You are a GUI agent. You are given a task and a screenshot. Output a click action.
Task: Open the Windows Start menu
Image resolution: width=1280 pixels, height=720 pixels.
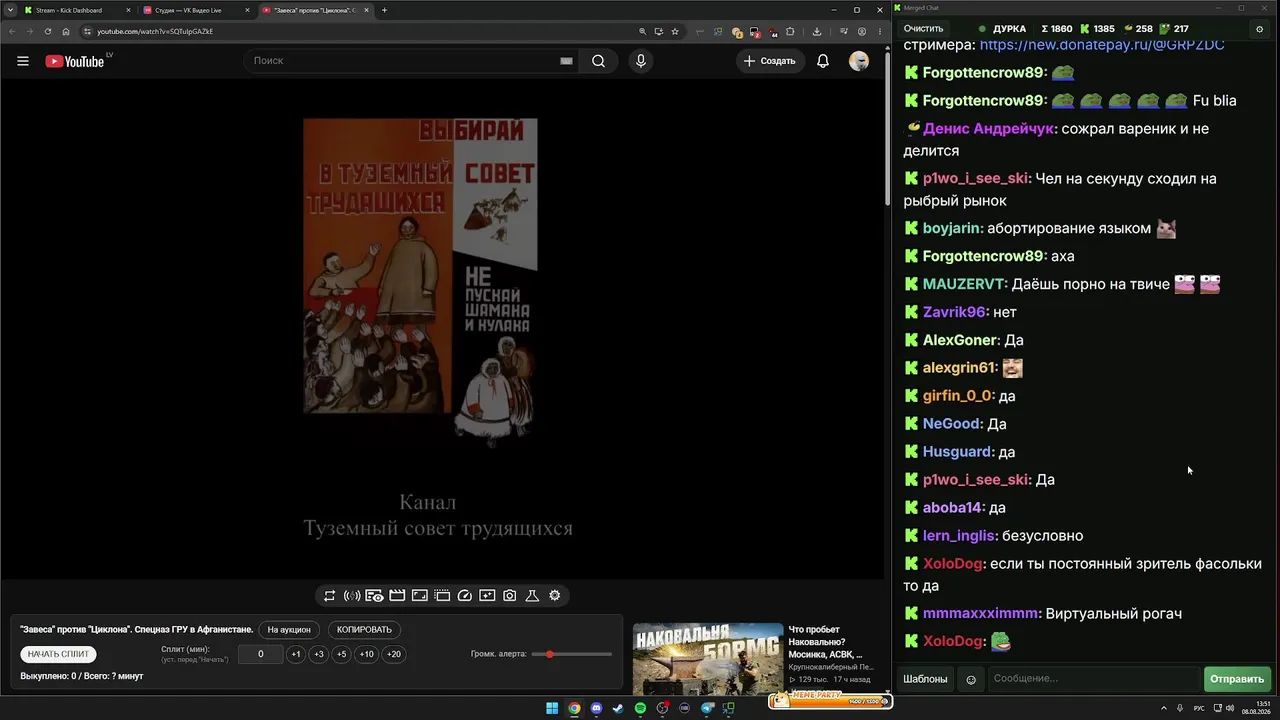[x=552, y=709]
